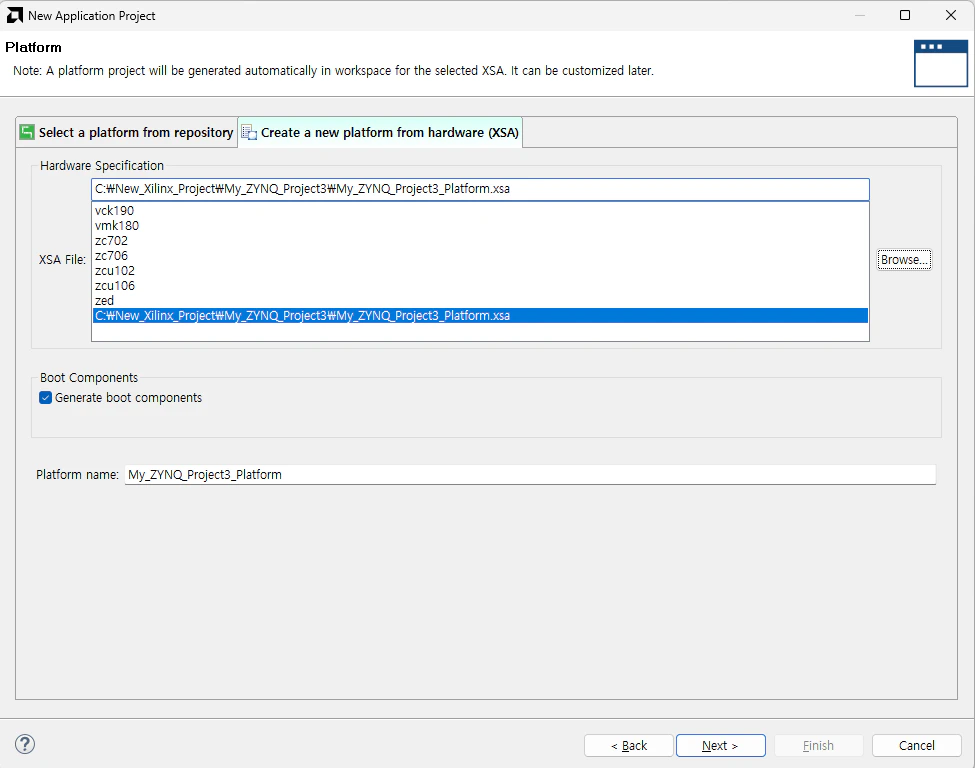Select zed from the XSA list
Screen dimensions: 975x768
click(x=480, y=300)
